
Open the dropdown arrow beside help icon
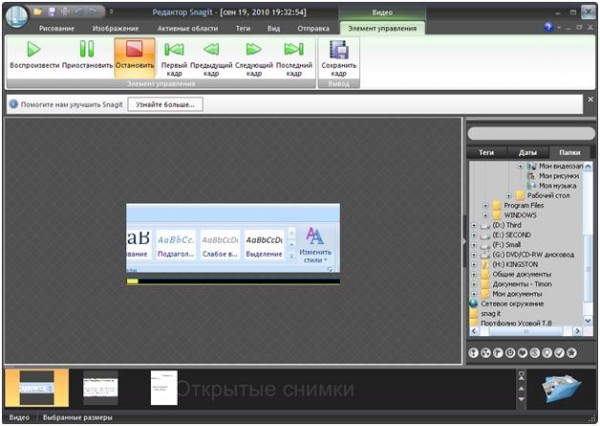point(559,28)
